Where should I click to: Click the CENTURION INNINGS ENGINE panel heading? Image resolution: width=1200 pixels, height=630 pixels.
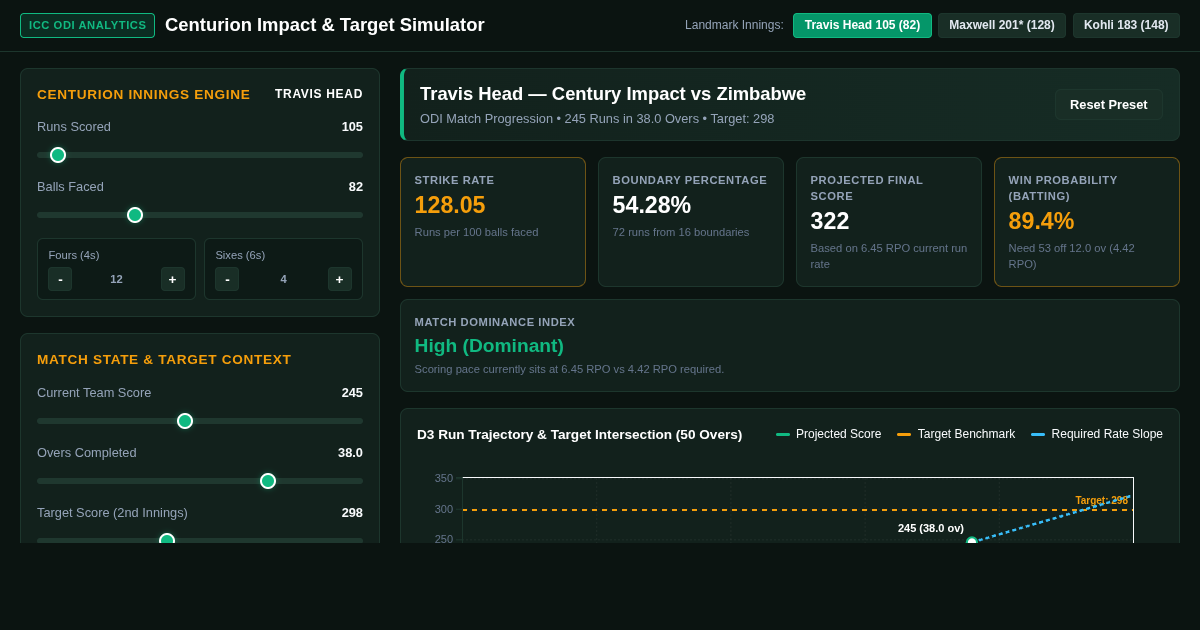point(144,94)
